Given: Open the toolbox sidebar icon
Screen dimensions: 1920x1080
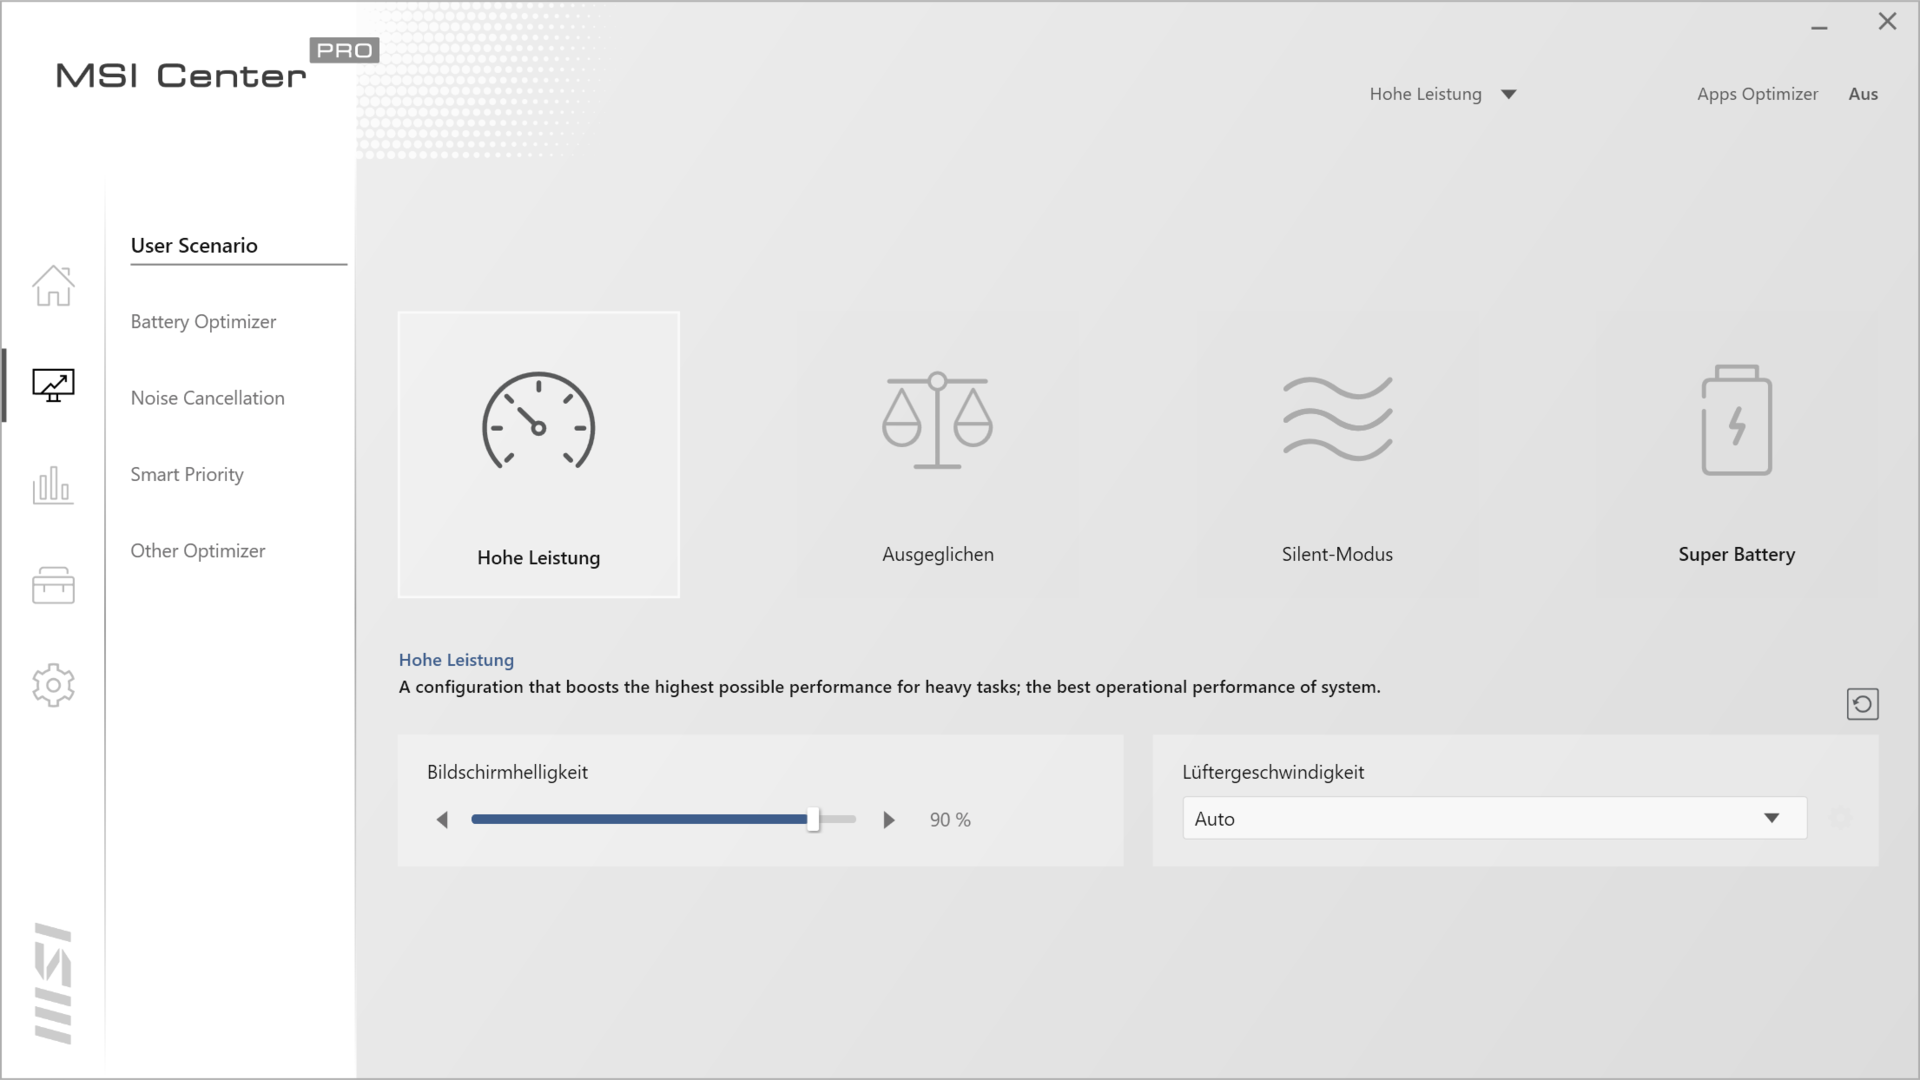Looking at the screenshot, I should (53, 585).
